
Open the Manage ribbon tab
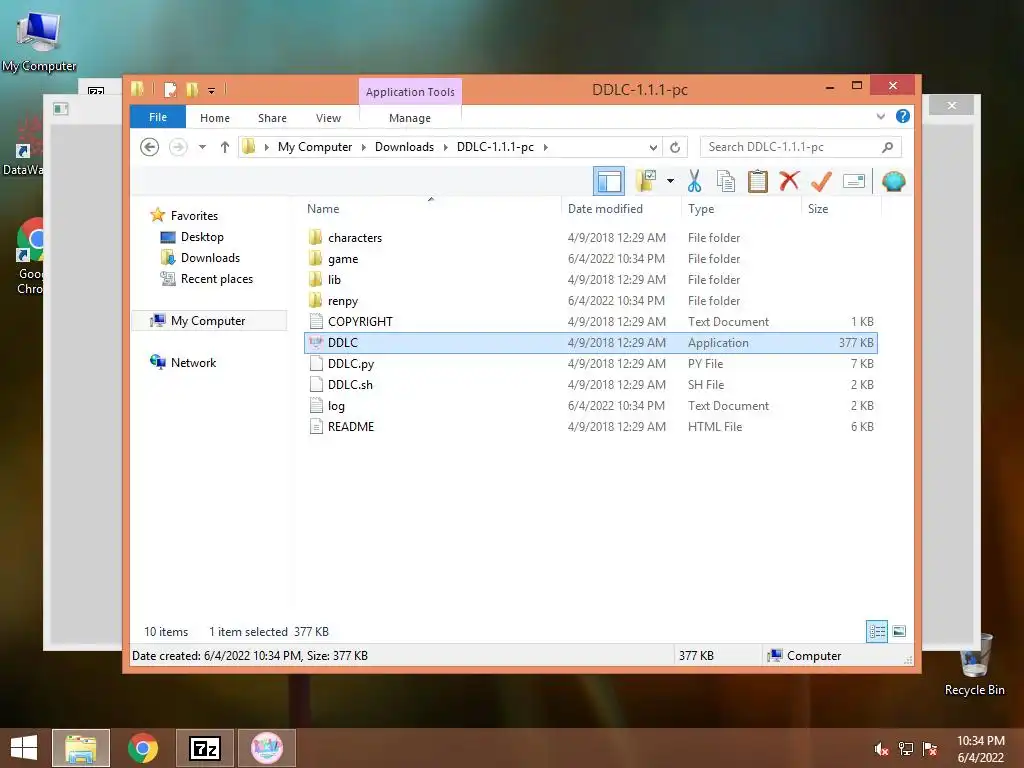[x=409, y=118]
